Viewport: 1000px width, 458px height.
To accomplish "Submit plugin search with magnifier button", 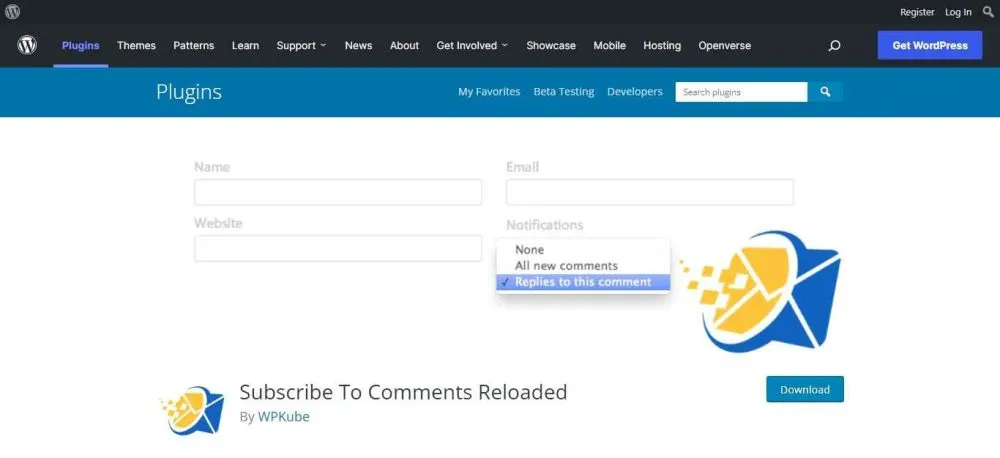I will (x=825, y=92).
